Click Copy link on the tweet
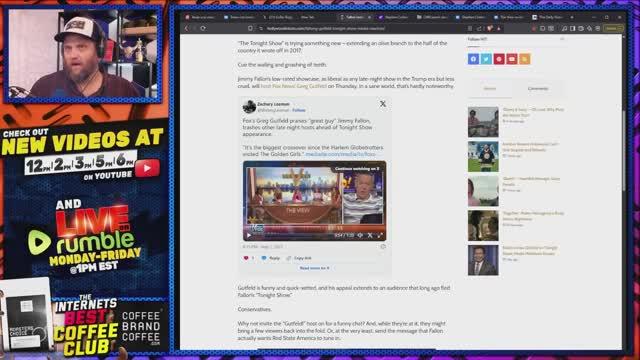640x360 pixels. pyautogui.click(x=299, y=258)
